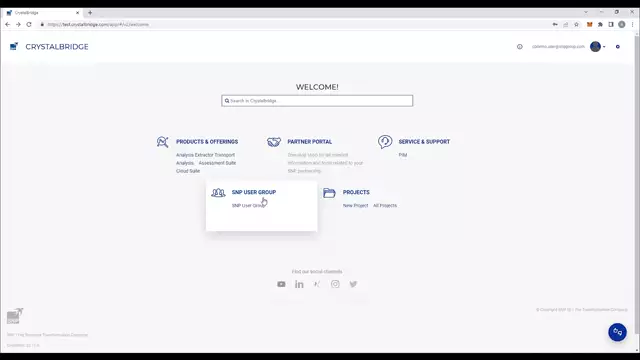Close the CrystalBridge browser tab

(78, 13)
